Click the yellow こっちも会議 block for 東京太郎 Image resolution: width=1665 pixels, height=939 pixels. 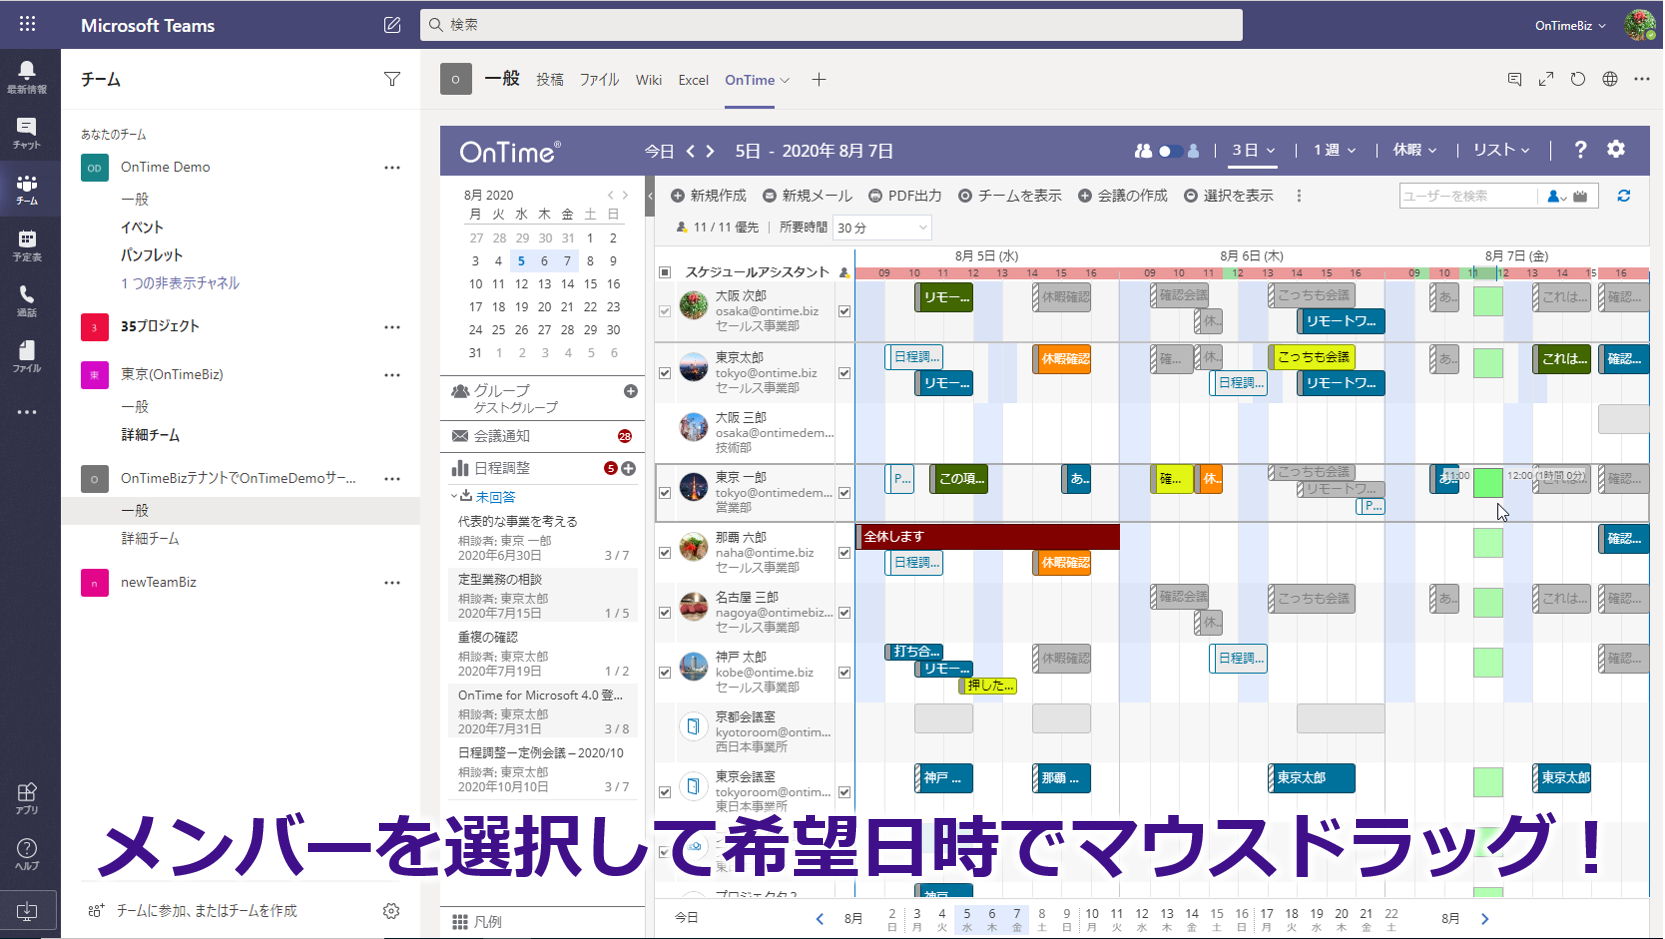[x=1312, y=357]
